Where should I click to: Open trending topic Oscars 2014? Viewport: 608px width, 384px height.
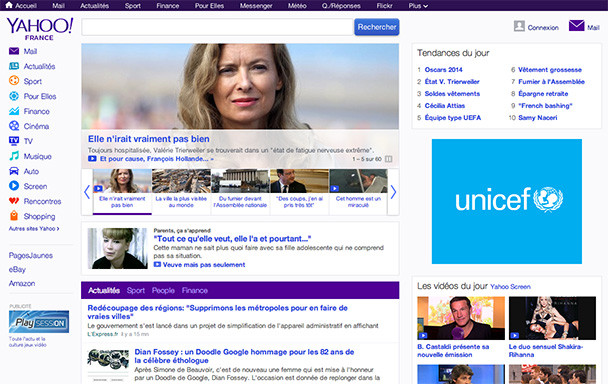[444, 70]
